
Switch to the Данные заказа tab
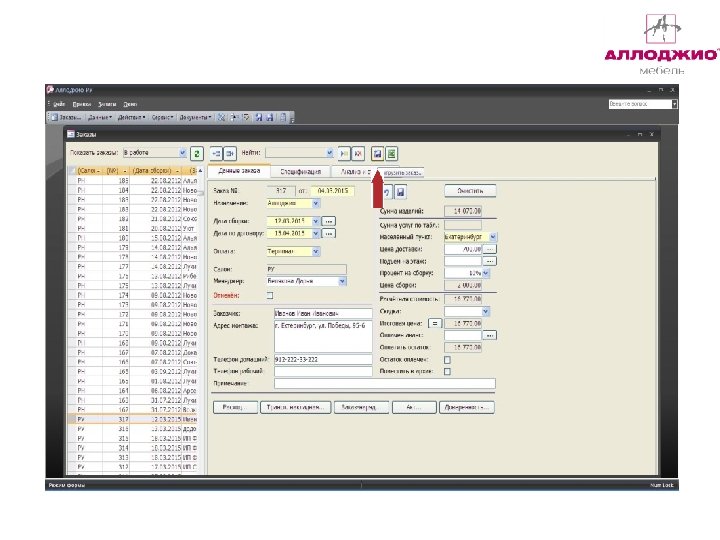[x=239, y=171]
